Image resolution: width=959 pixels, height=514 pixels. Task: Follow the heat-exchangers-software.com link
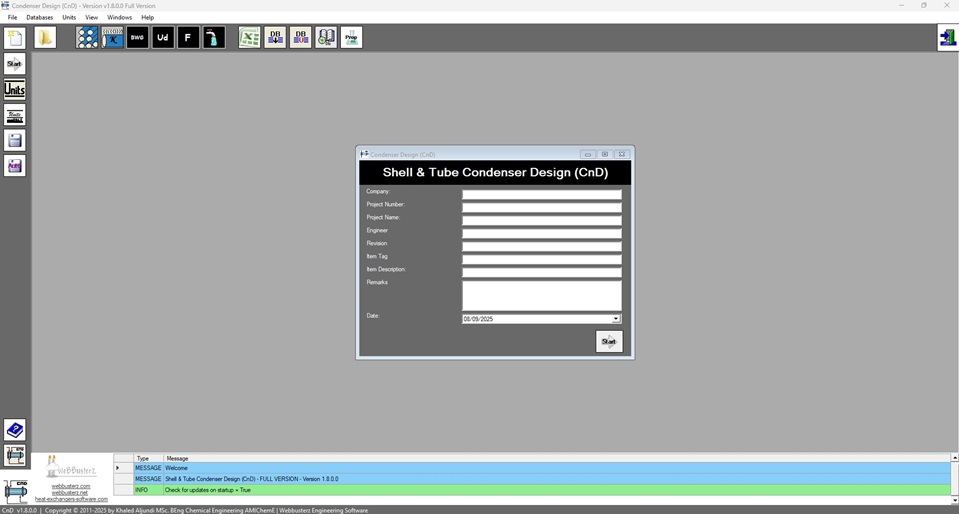point(71,499)
